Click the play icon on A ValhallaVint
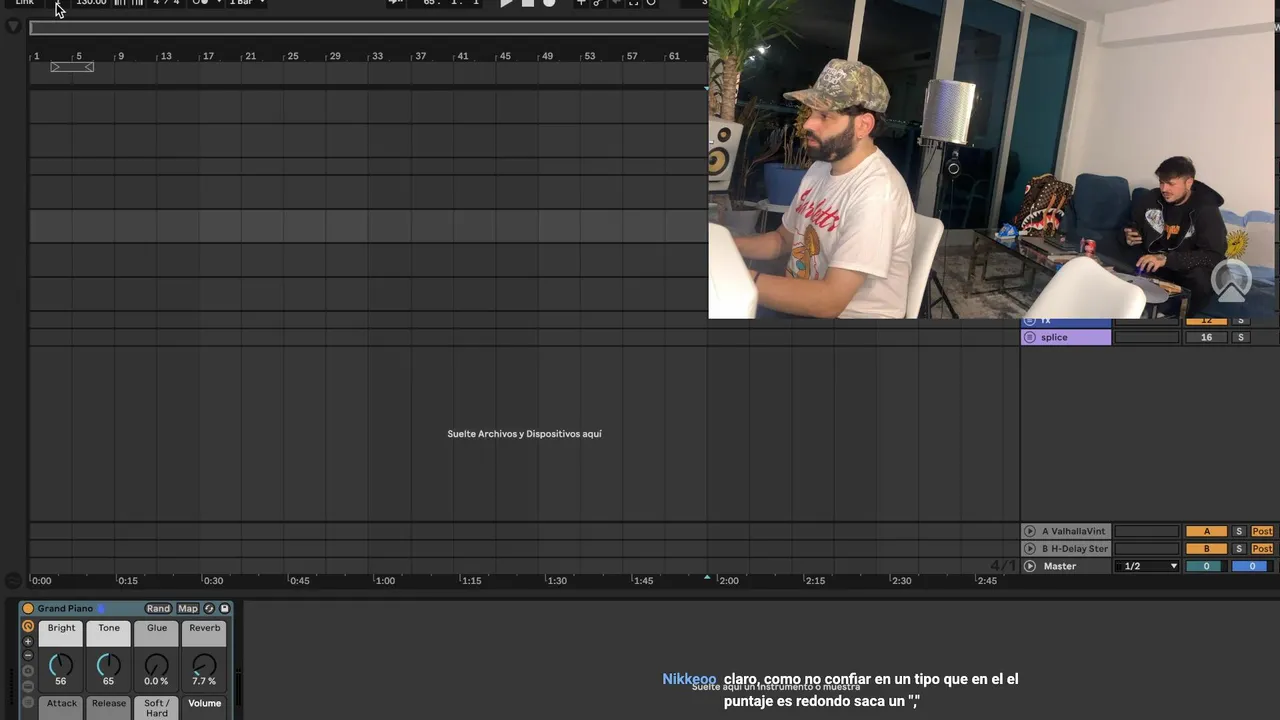Screen dimensions: 1280x720 pos(1030,531)
